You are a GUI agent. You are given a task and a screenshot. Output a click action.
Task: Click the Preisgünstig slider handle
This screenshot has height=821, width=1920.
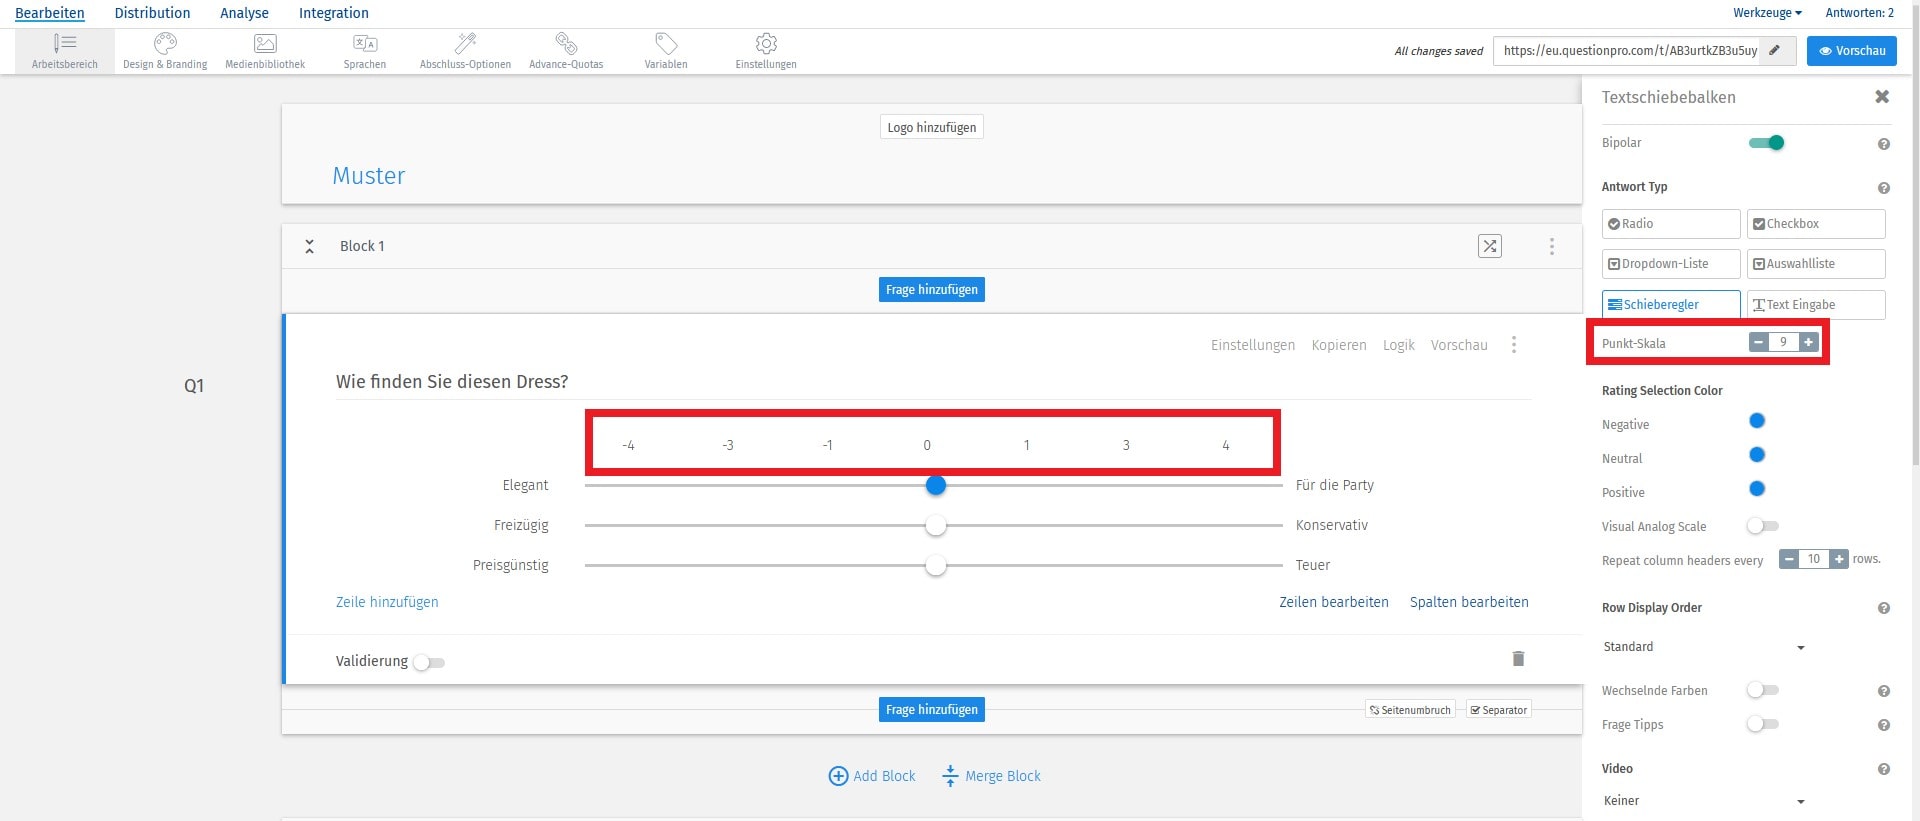936,566
